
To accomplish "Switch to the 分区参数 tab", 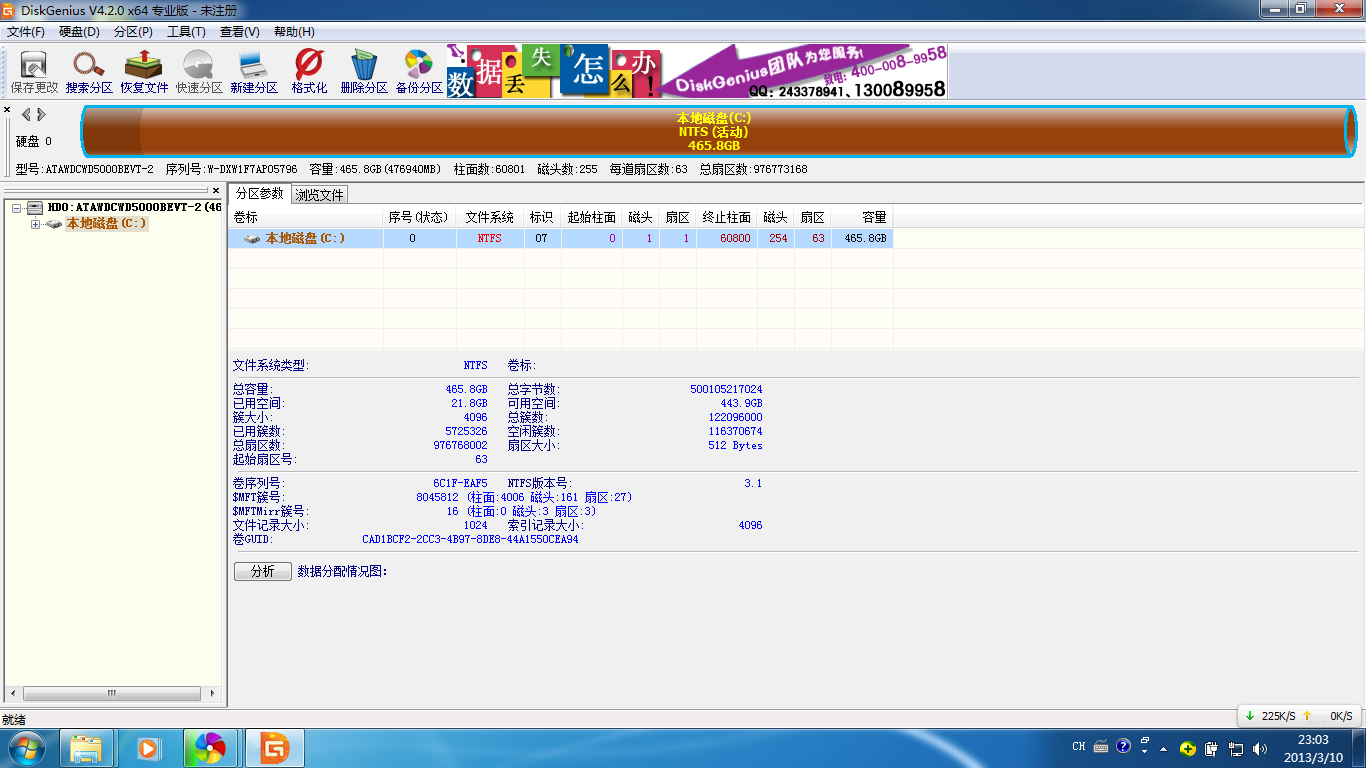I will pos(260,194).
